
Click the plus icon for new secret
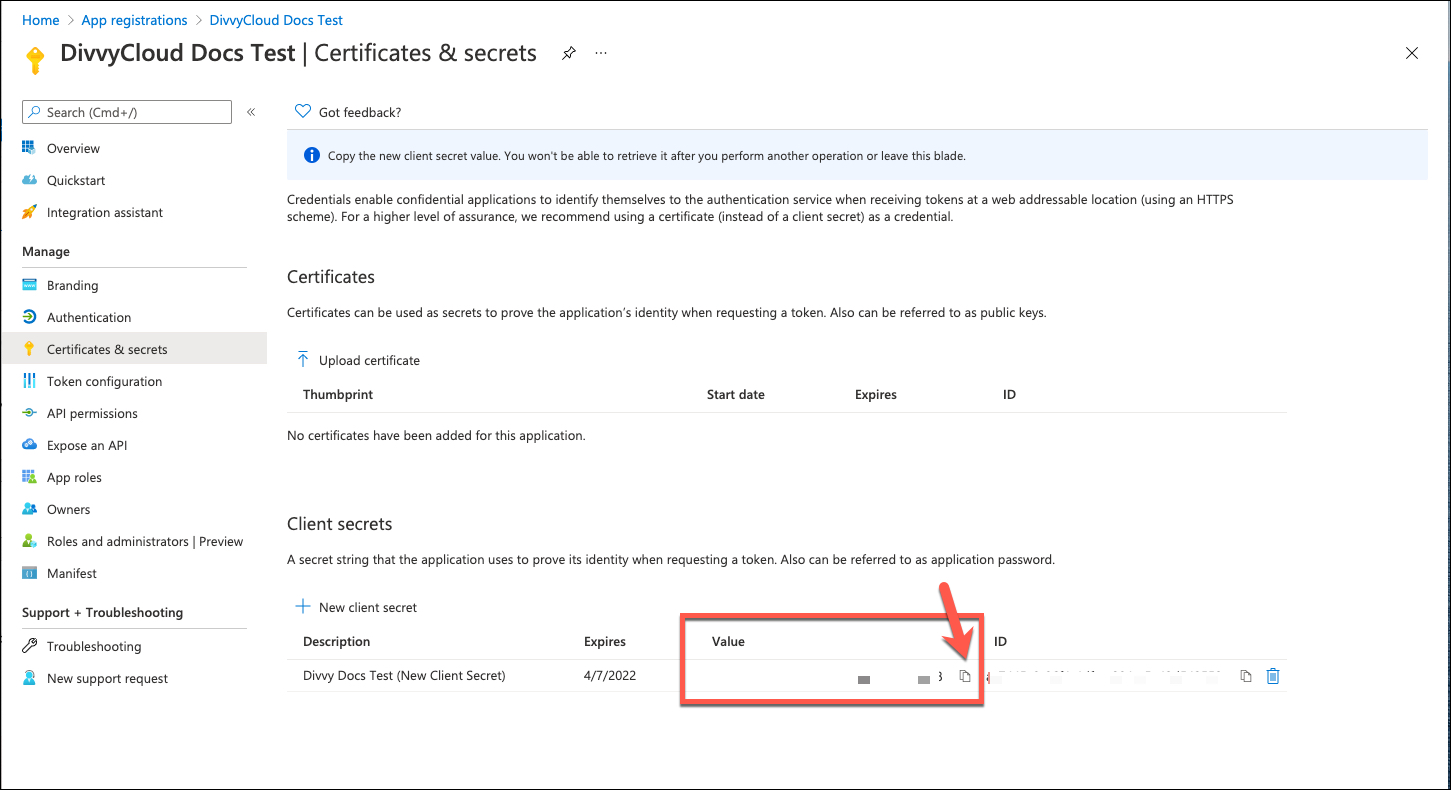click(303, 607)
